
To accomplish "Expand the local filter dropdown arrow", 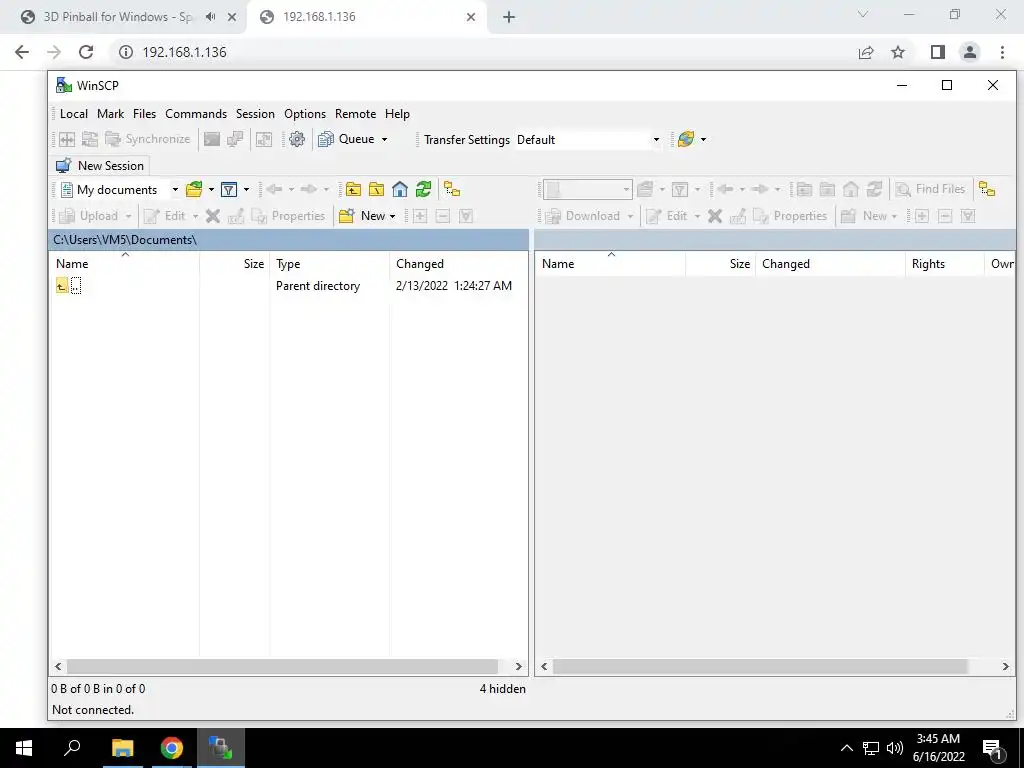I will (246, 189).
